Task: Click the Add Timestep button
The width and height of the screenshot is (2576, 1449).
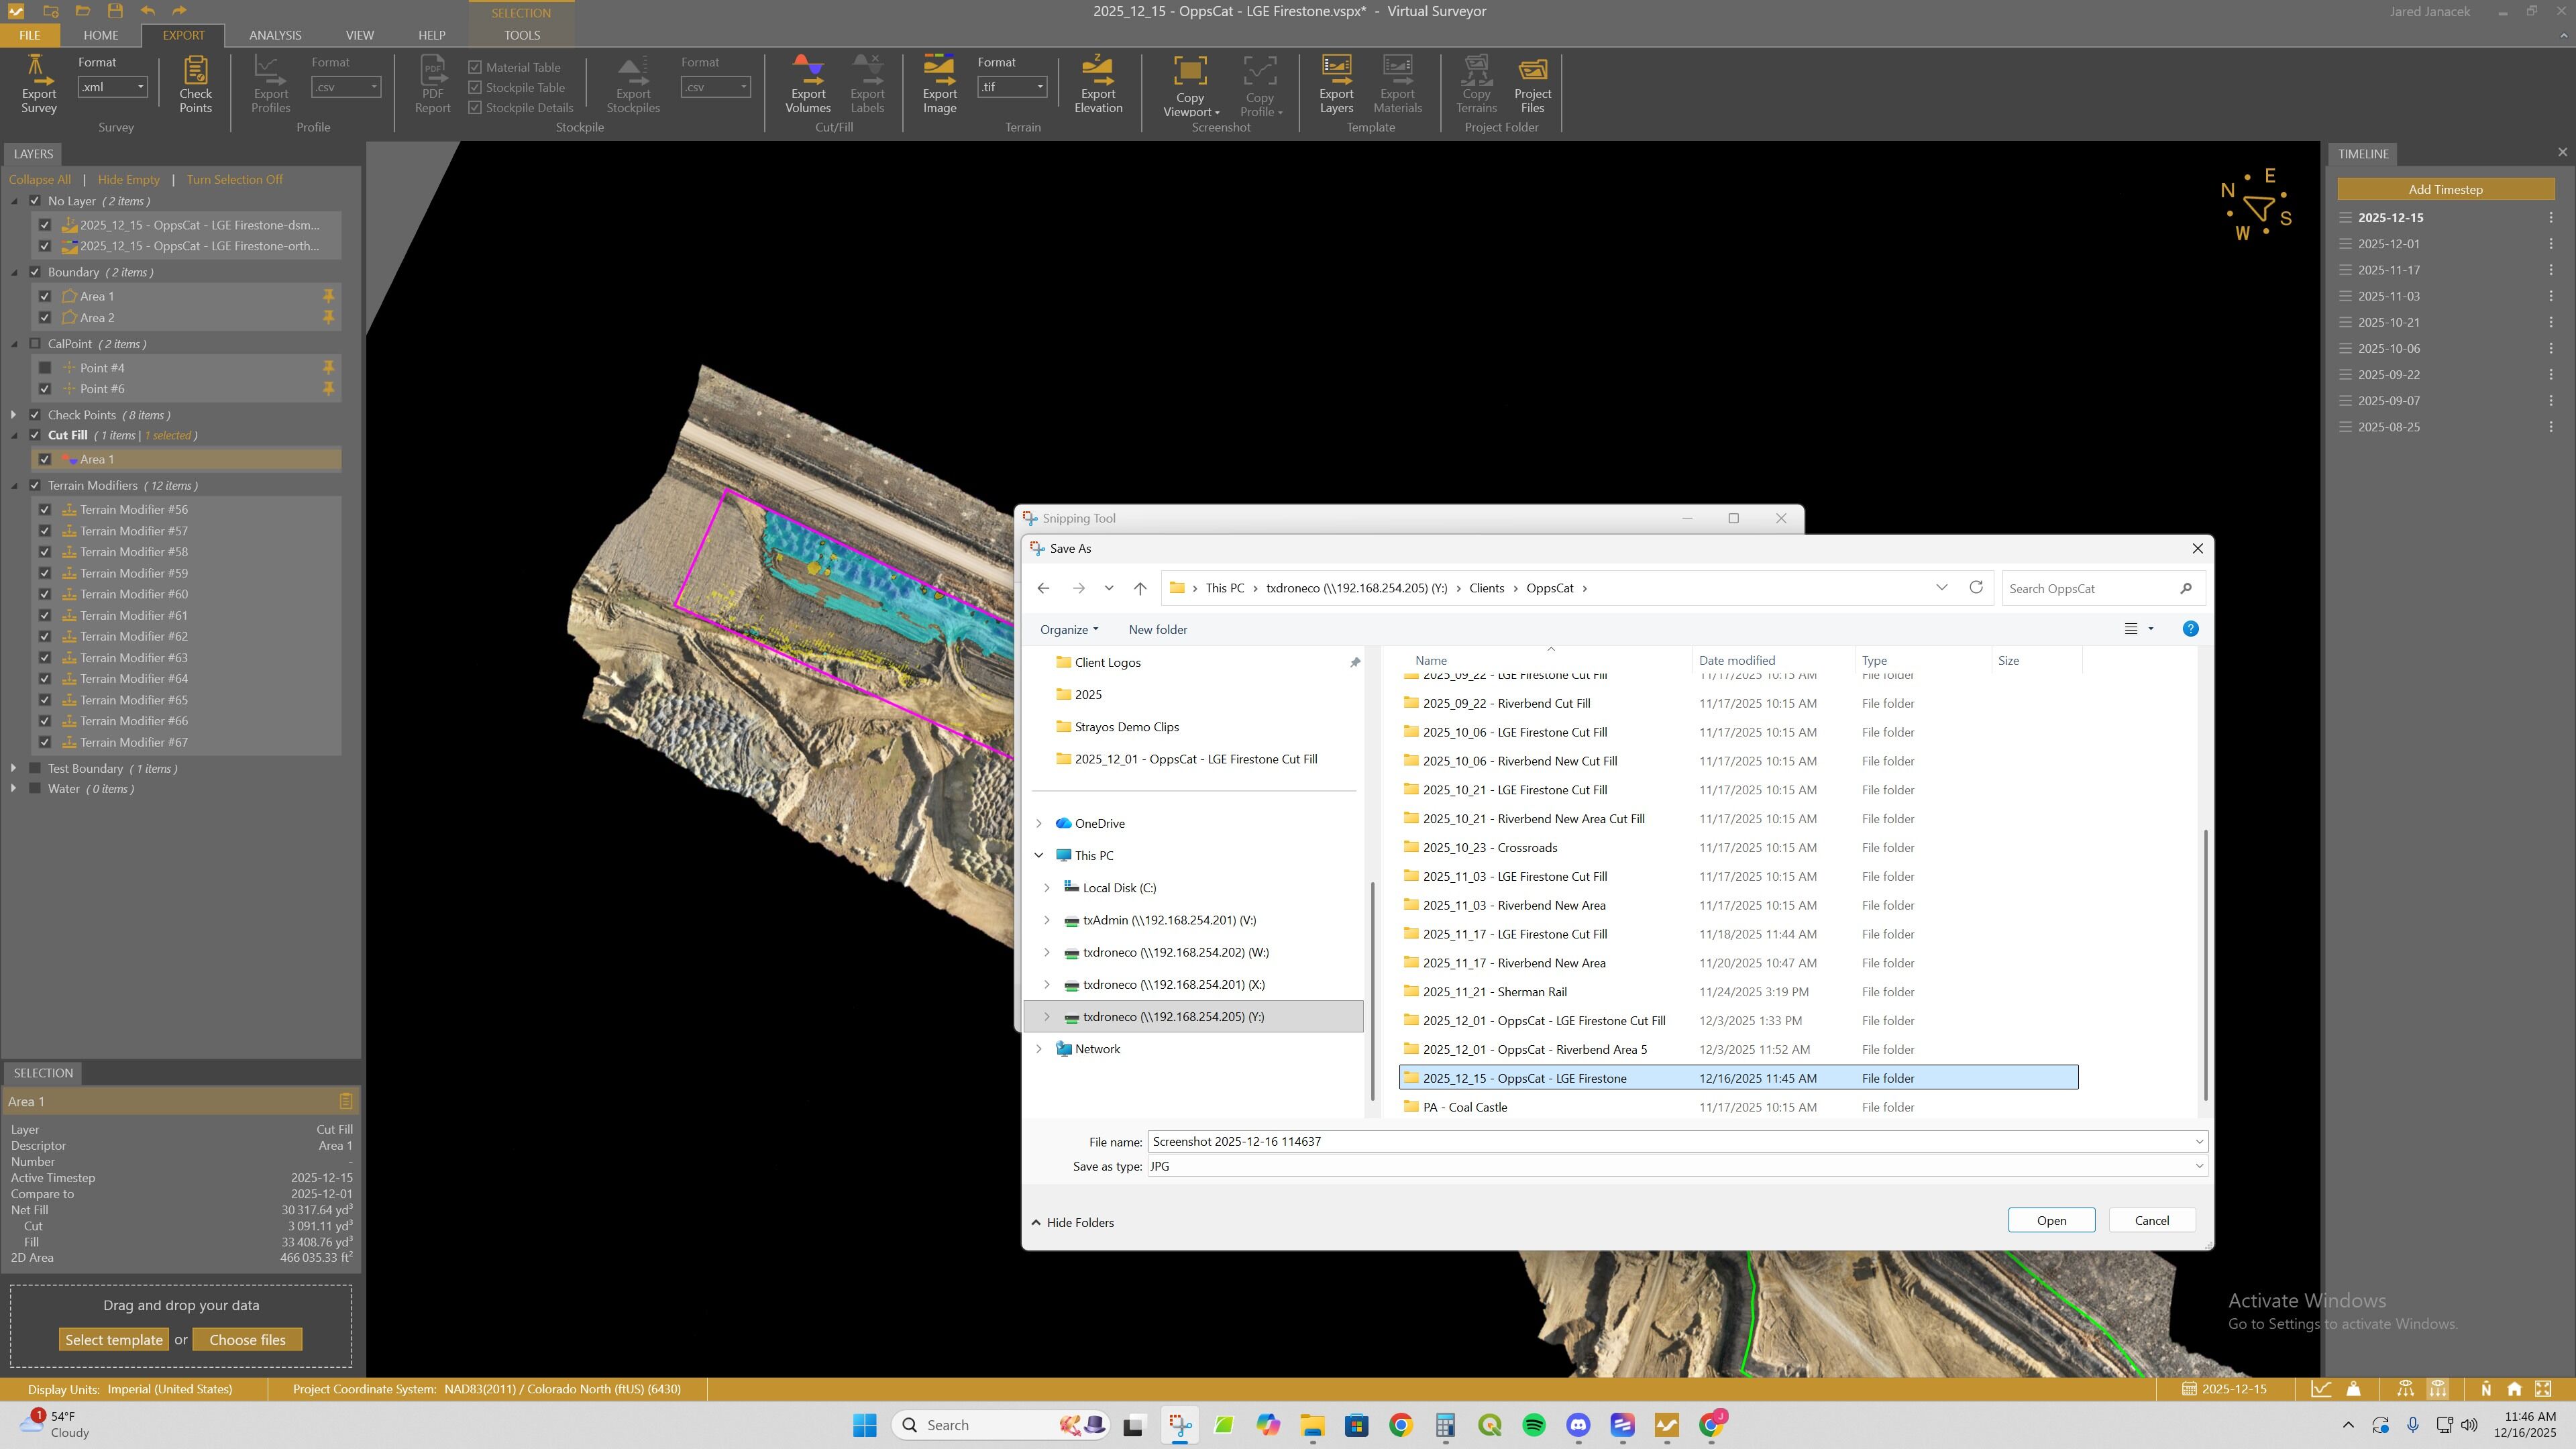Action: pyautogui.click(x=2445, y=189)
